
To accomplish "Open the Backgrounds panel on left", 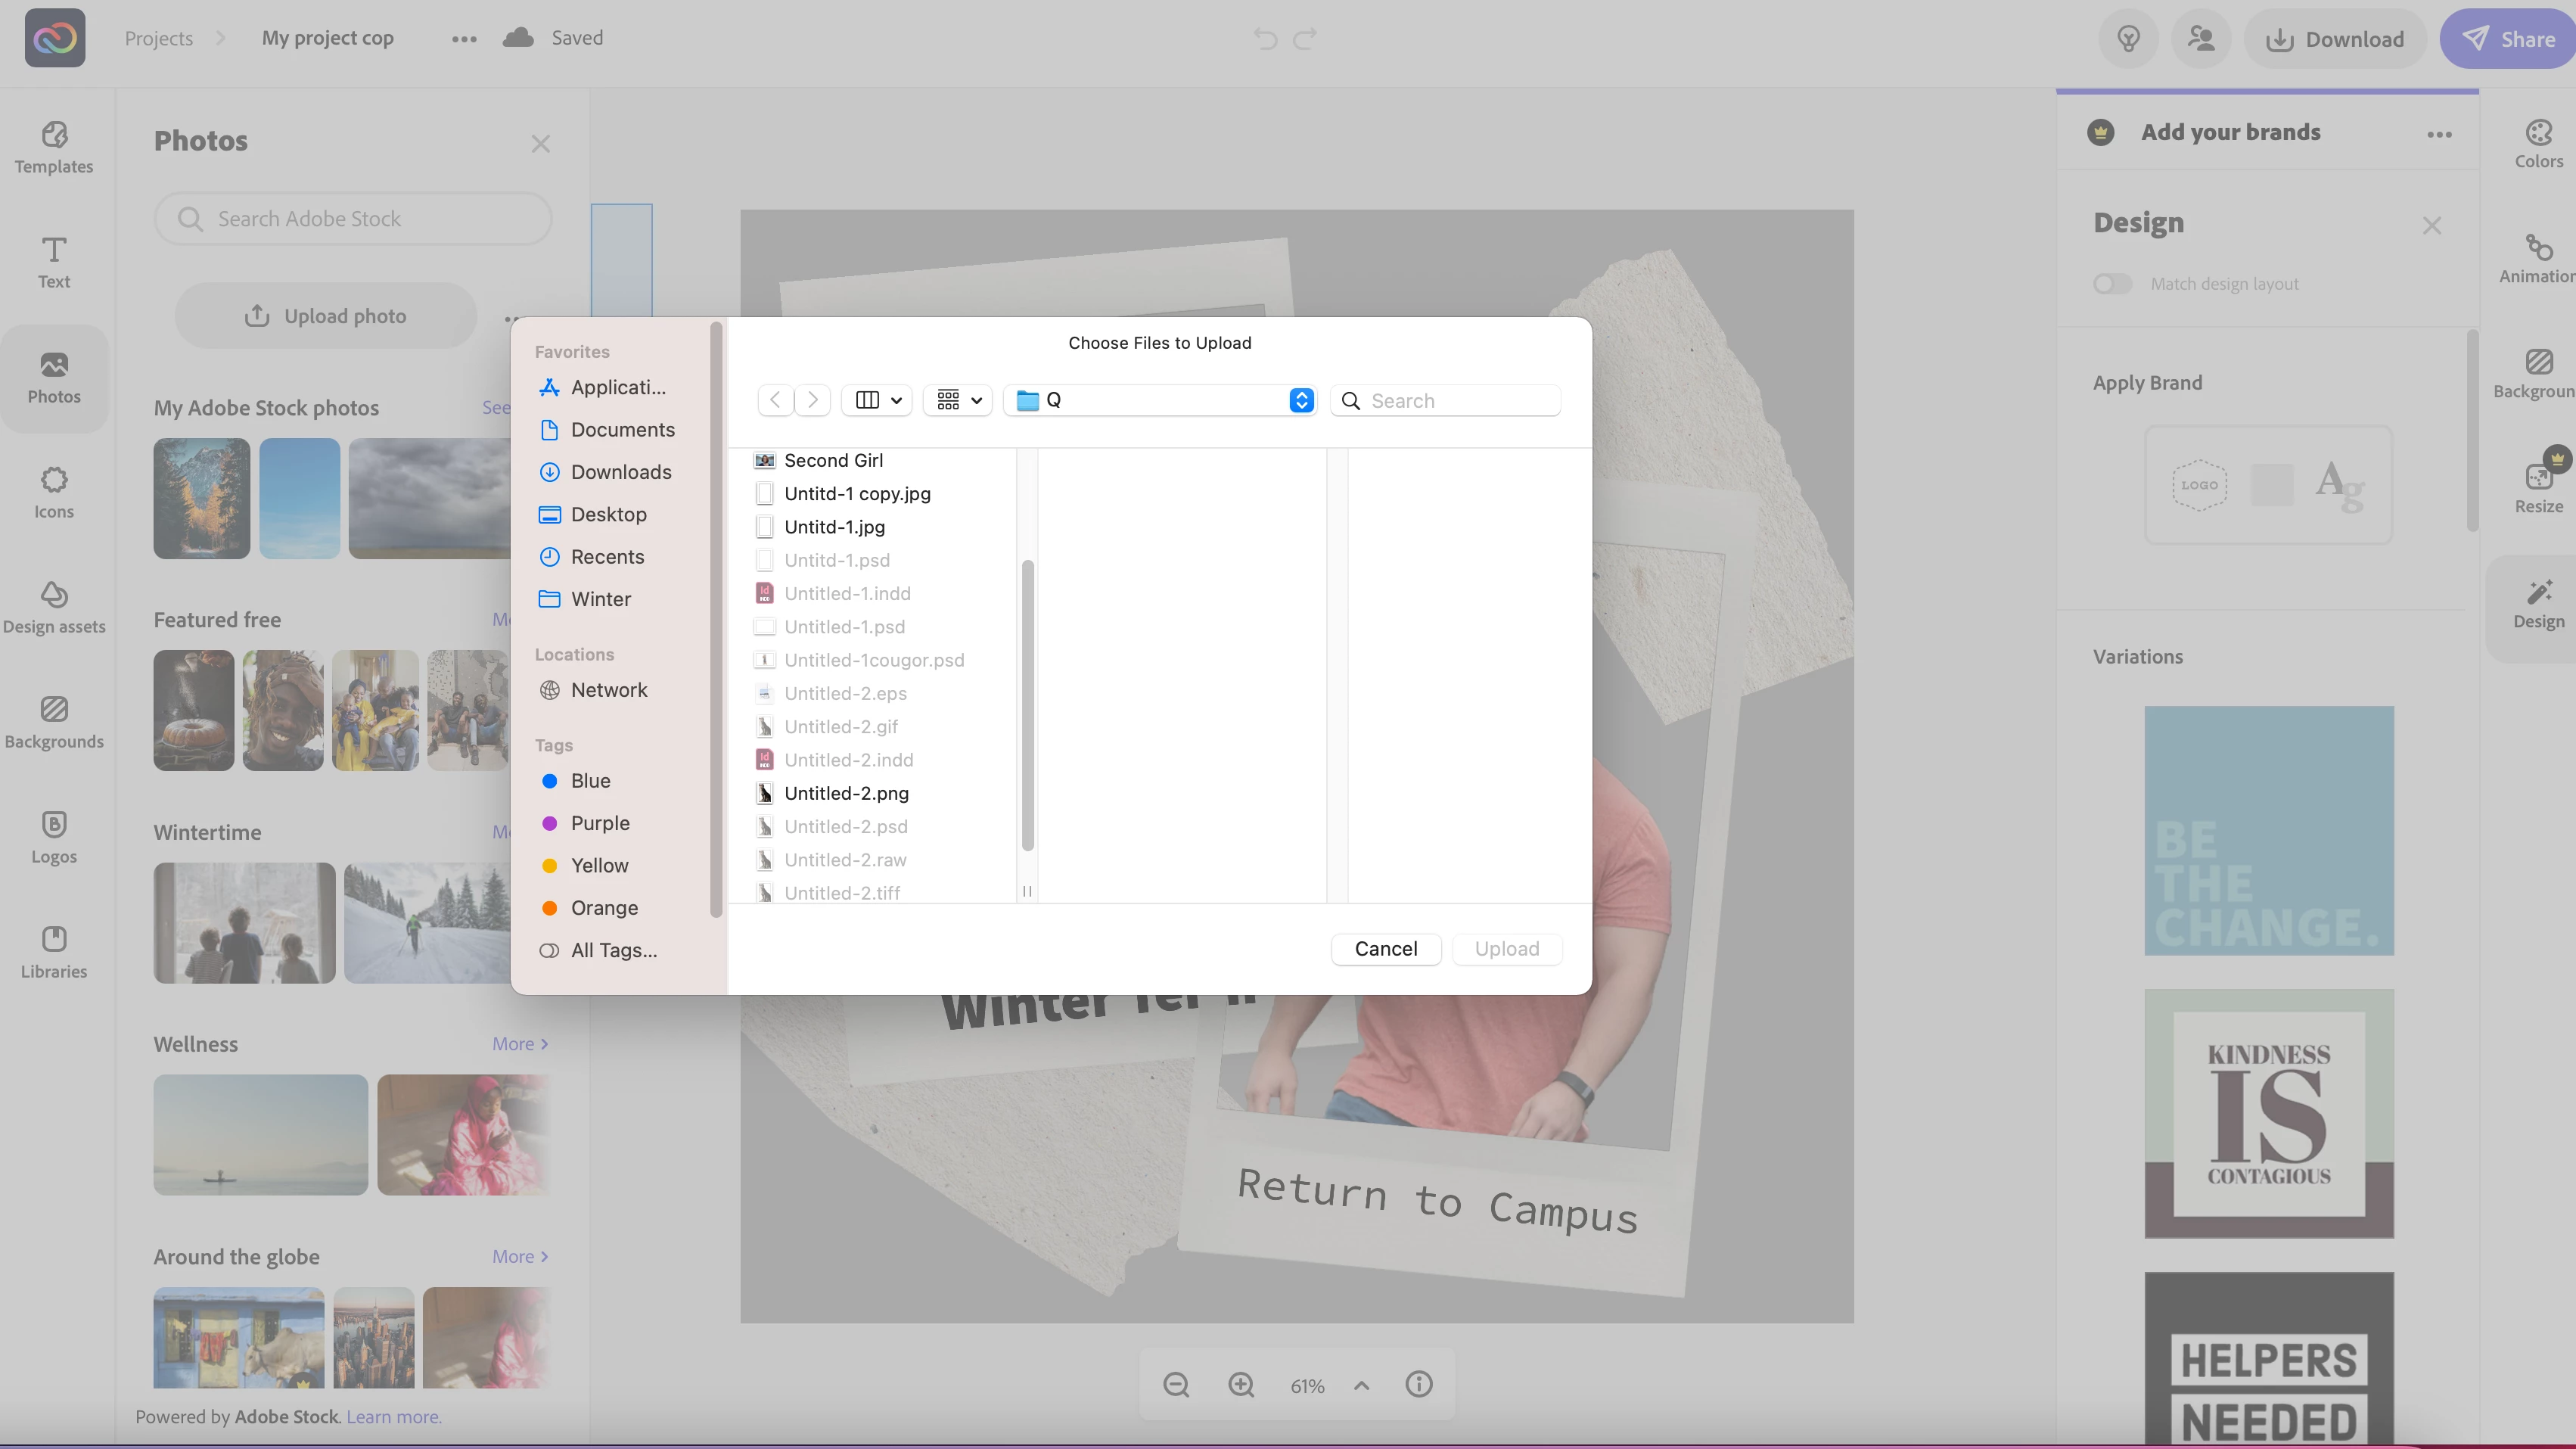I will 54,722.
